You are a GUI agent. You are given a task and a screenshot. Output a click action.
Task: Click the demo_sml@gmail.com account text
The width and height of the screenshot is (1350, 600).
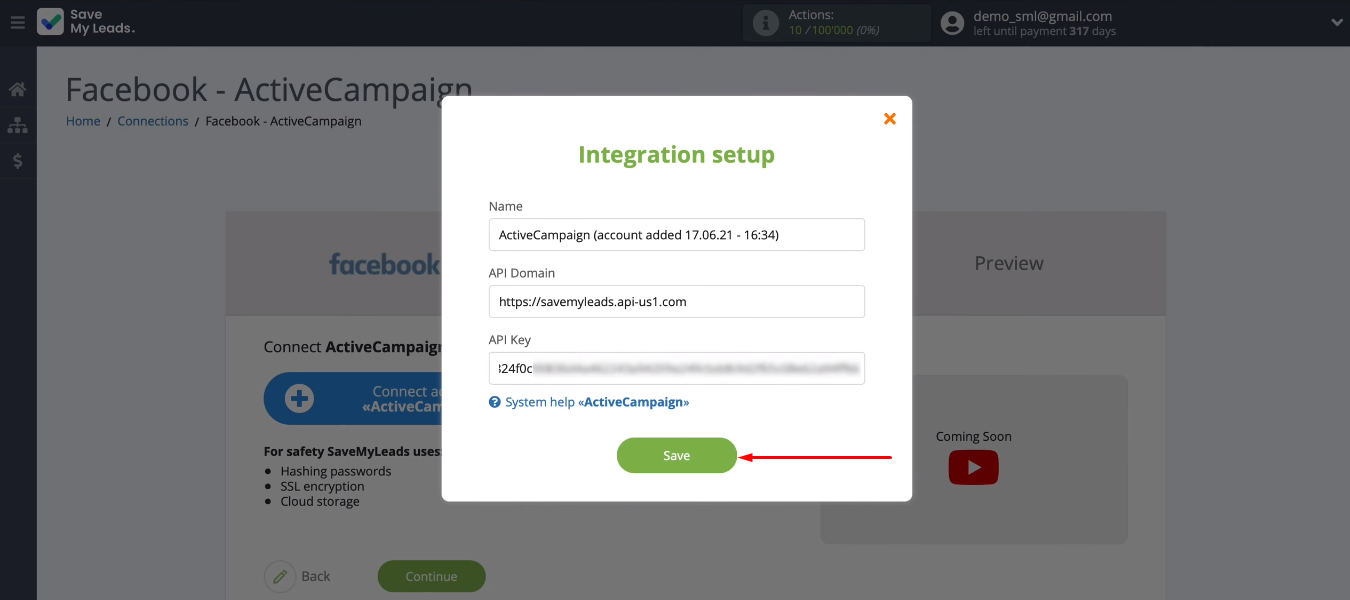1043,16
